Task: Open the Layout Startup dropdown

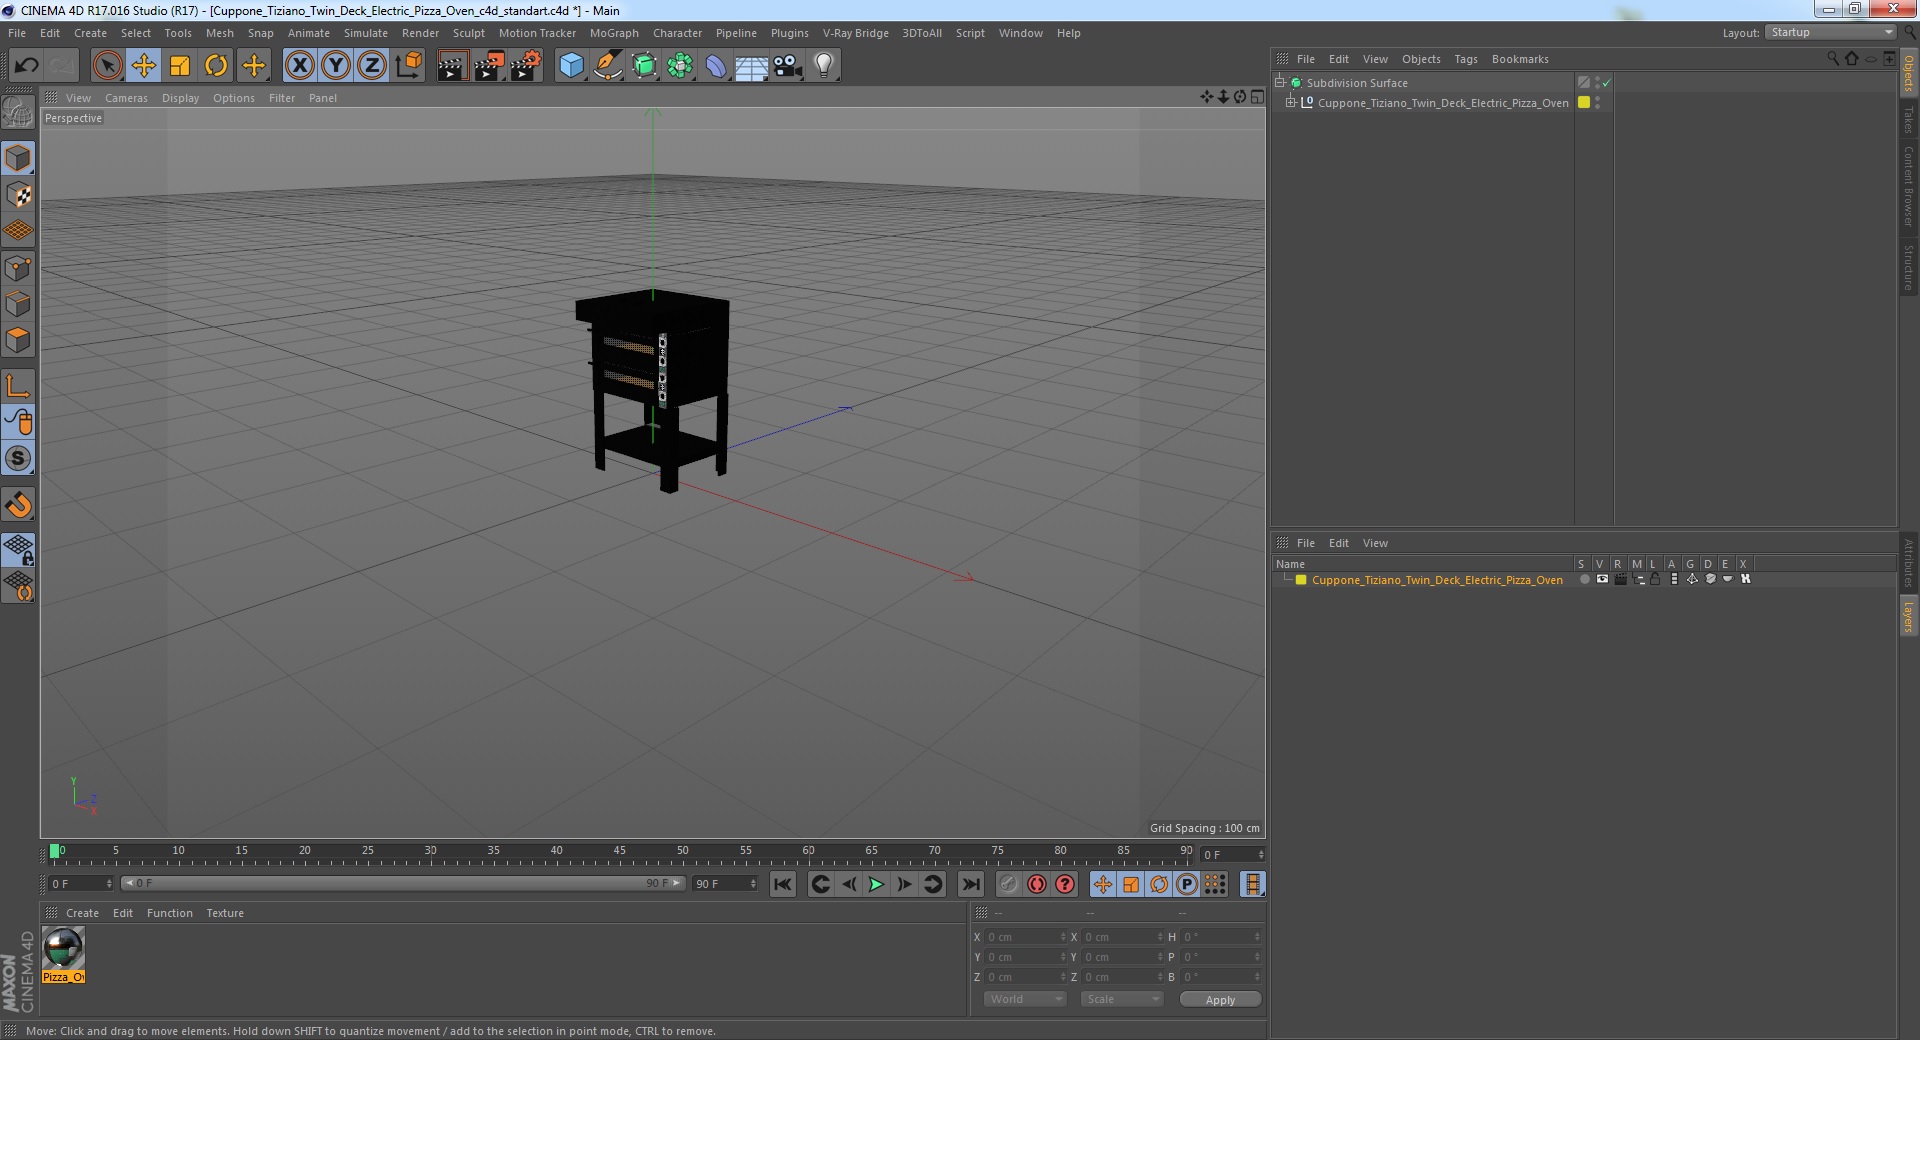Action: point(1831,33)
